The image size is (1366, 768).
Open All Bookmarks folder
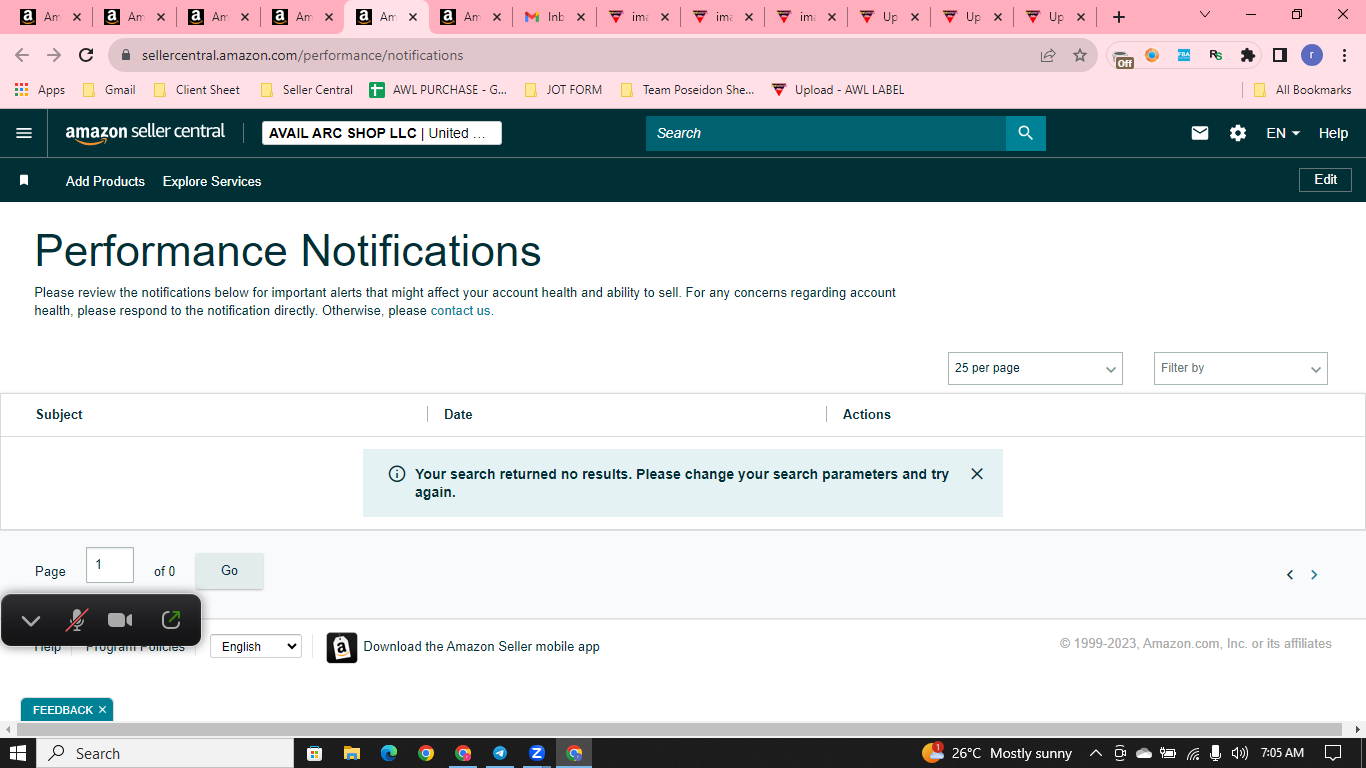click(x=1302, y=90)
